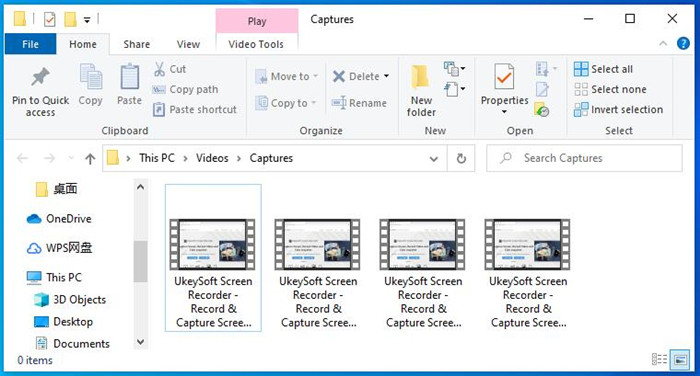Click navigation pane scroll up arrow
Viewport: 700px width, 376px height.
tap(141, 187)
